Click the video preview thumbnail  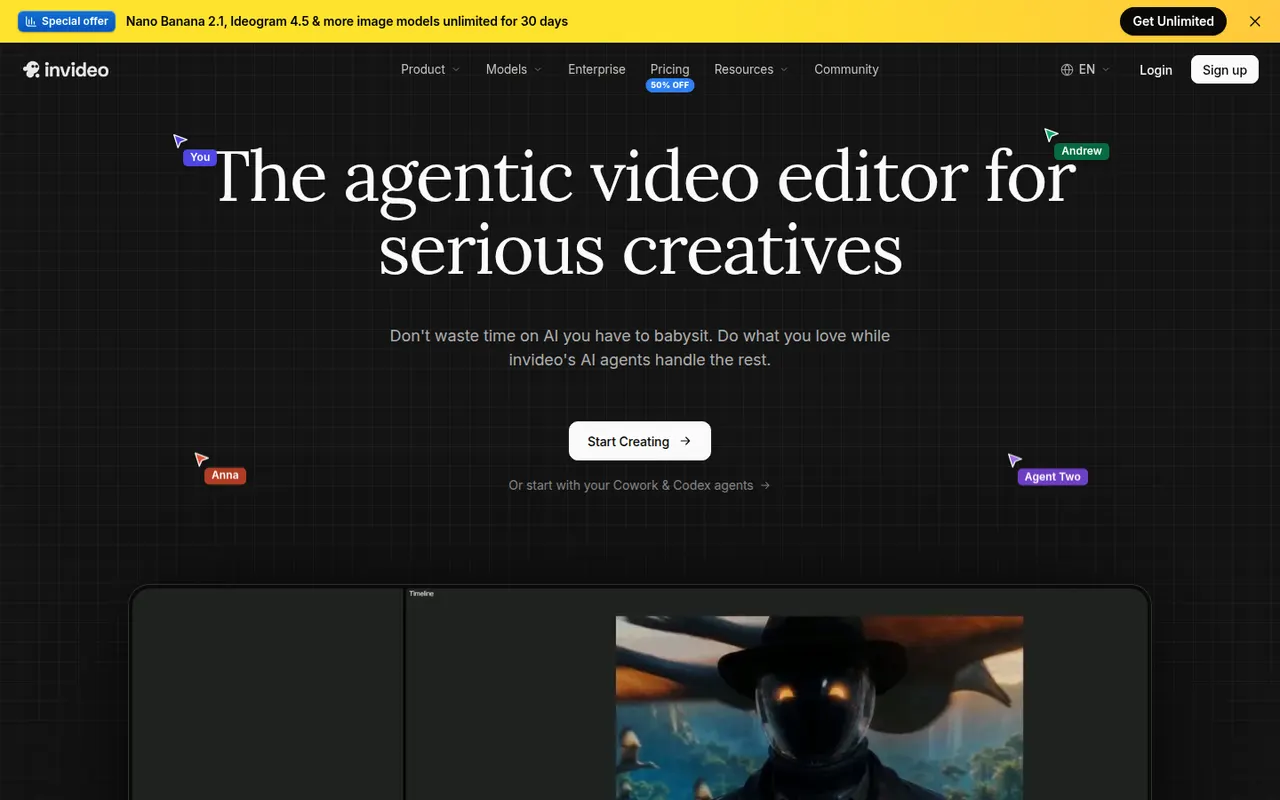pos(819,708)
